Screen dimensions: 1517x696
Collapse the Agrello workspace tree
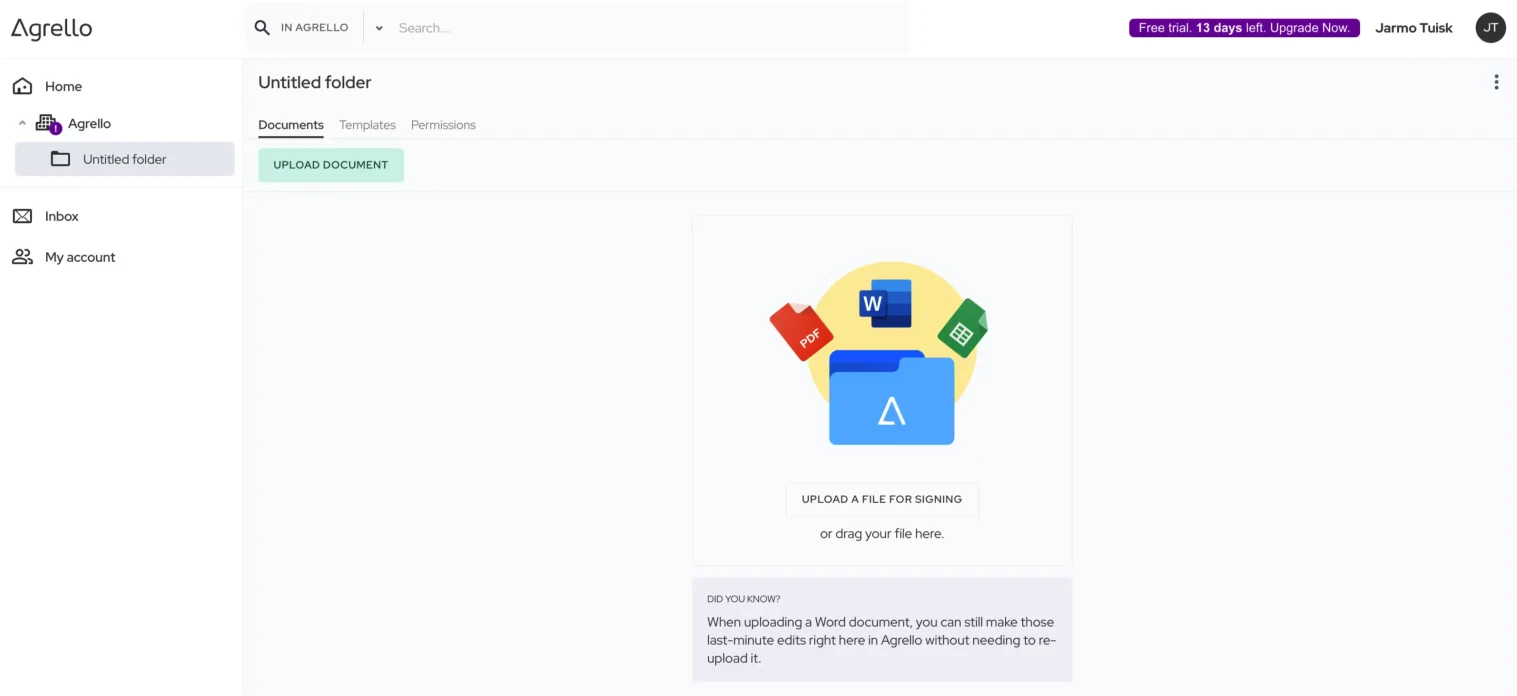22,123
